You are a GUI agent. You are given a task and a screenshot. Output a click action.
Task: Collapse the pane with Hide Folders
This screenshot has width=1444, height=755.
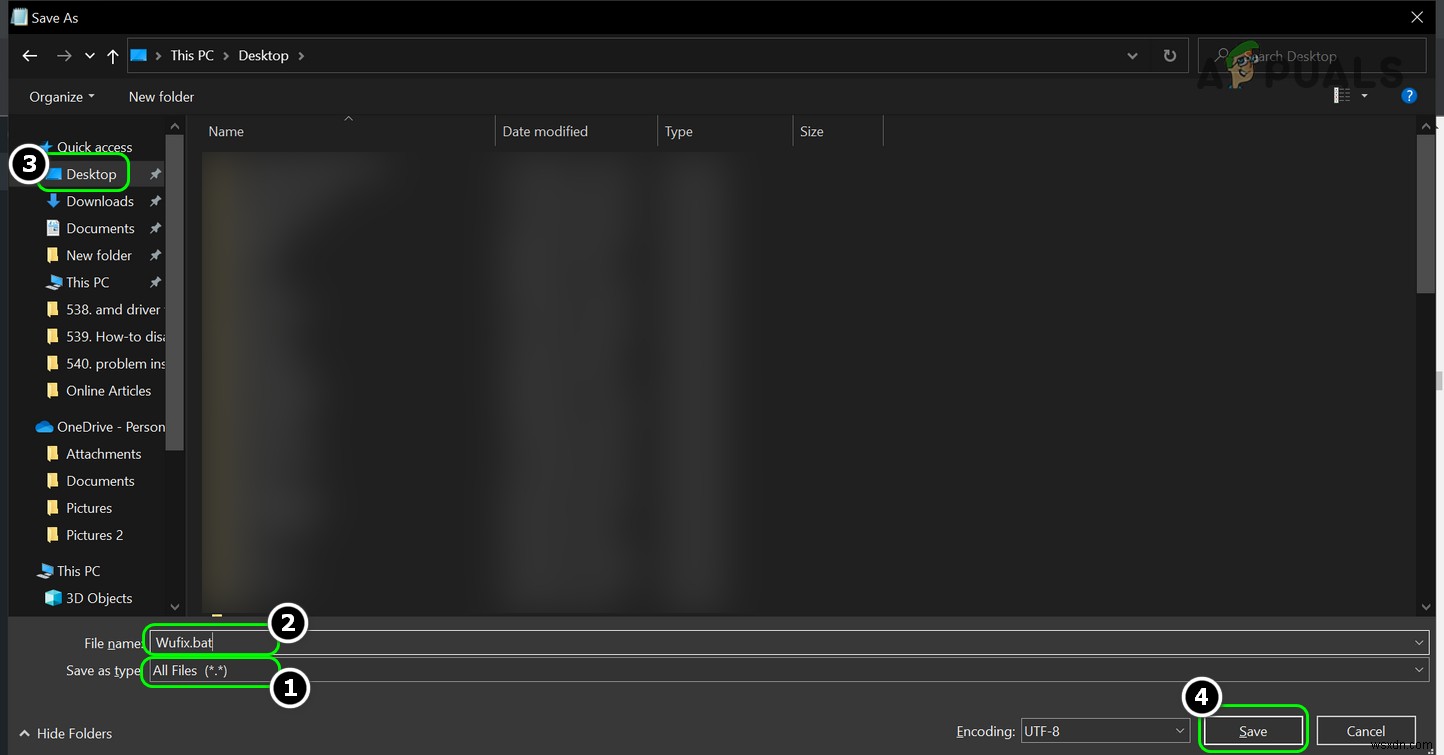point(66,734)
